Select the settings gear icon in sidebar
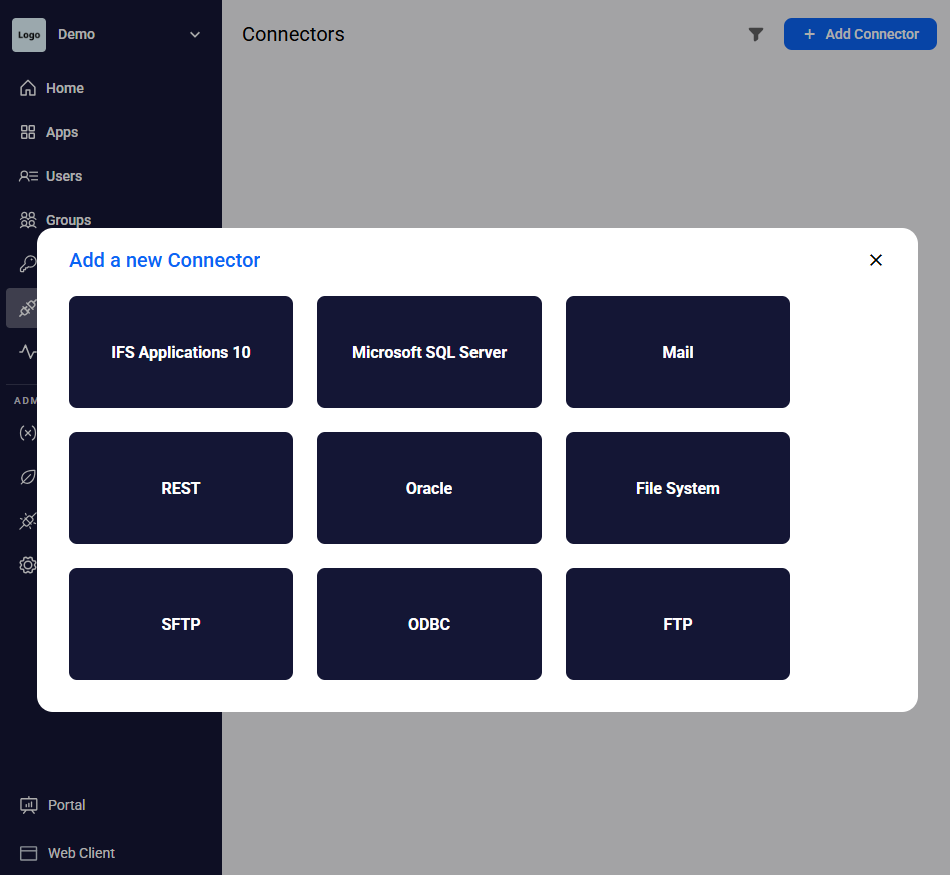The height and width of the screenshot is (875, 950). point(28,565)
